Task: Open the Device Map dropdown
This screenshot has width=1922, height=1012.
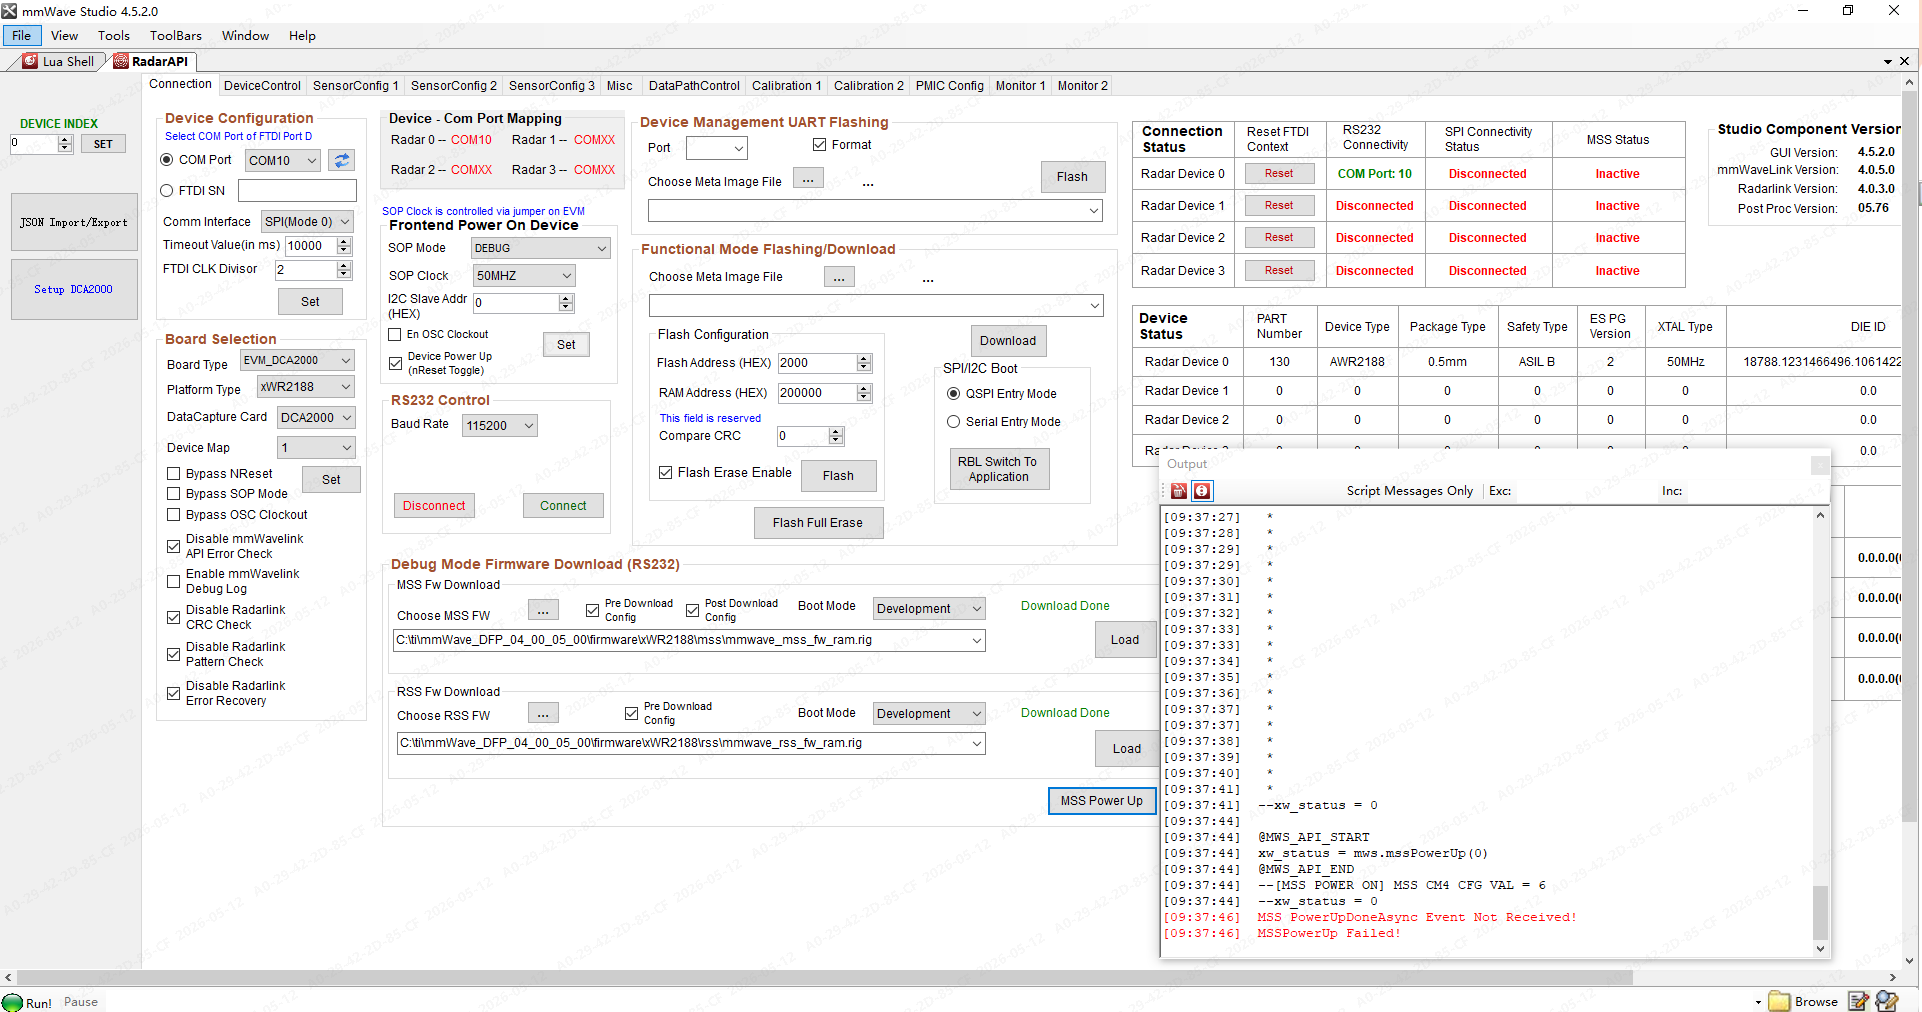Action: pos(316,448)
